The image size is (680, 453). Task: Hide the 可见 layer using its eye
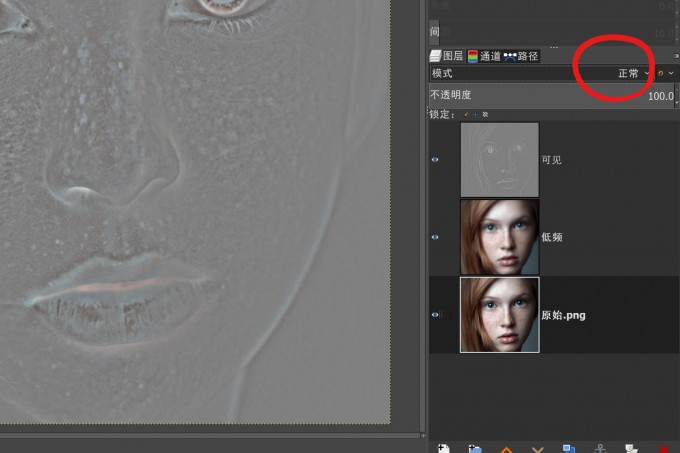tap(435, 160)
